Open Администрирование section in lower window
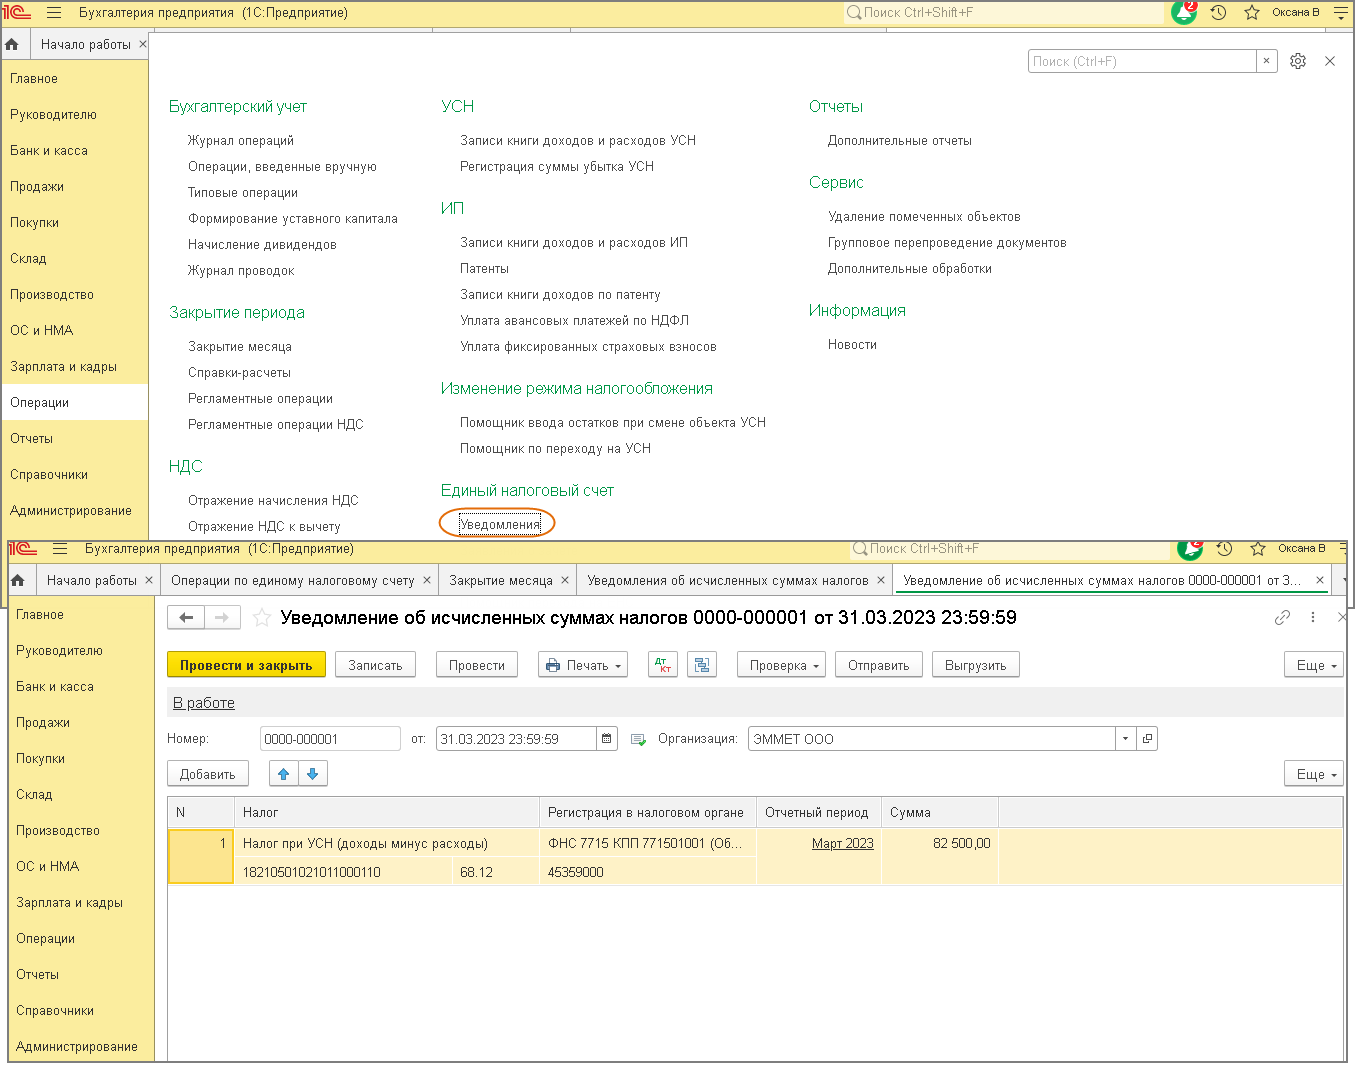Image resolution: width=1355 pixels, height=1065 pixels. [x=77, y=1046]
